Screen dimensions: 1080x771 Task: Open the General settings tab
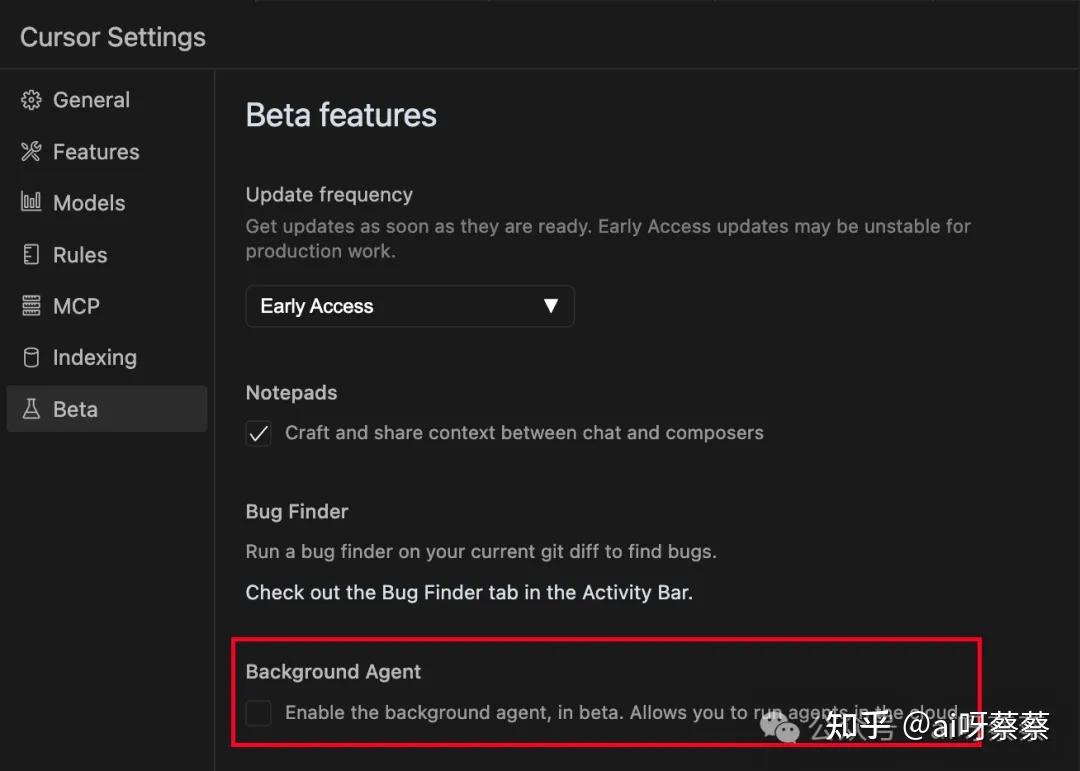click(x=91, y=100)
